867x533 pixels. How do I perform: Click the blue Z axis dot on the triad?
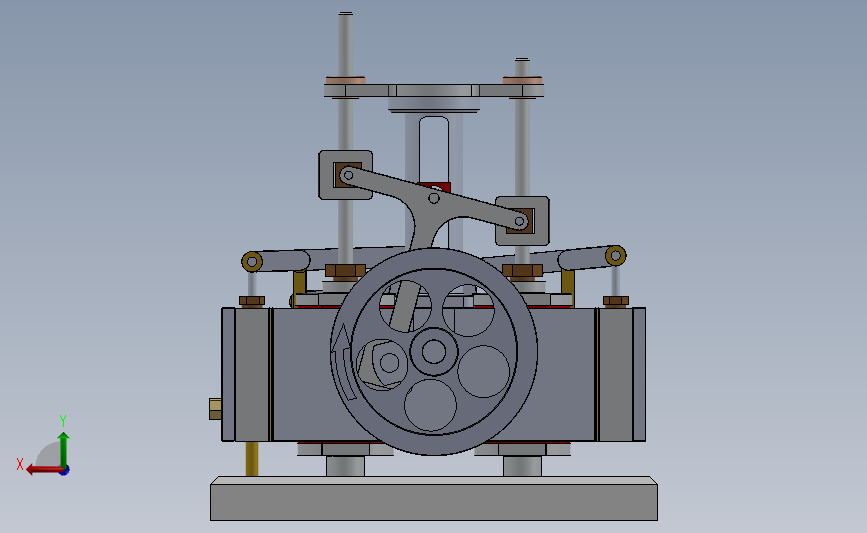point(65,471)
